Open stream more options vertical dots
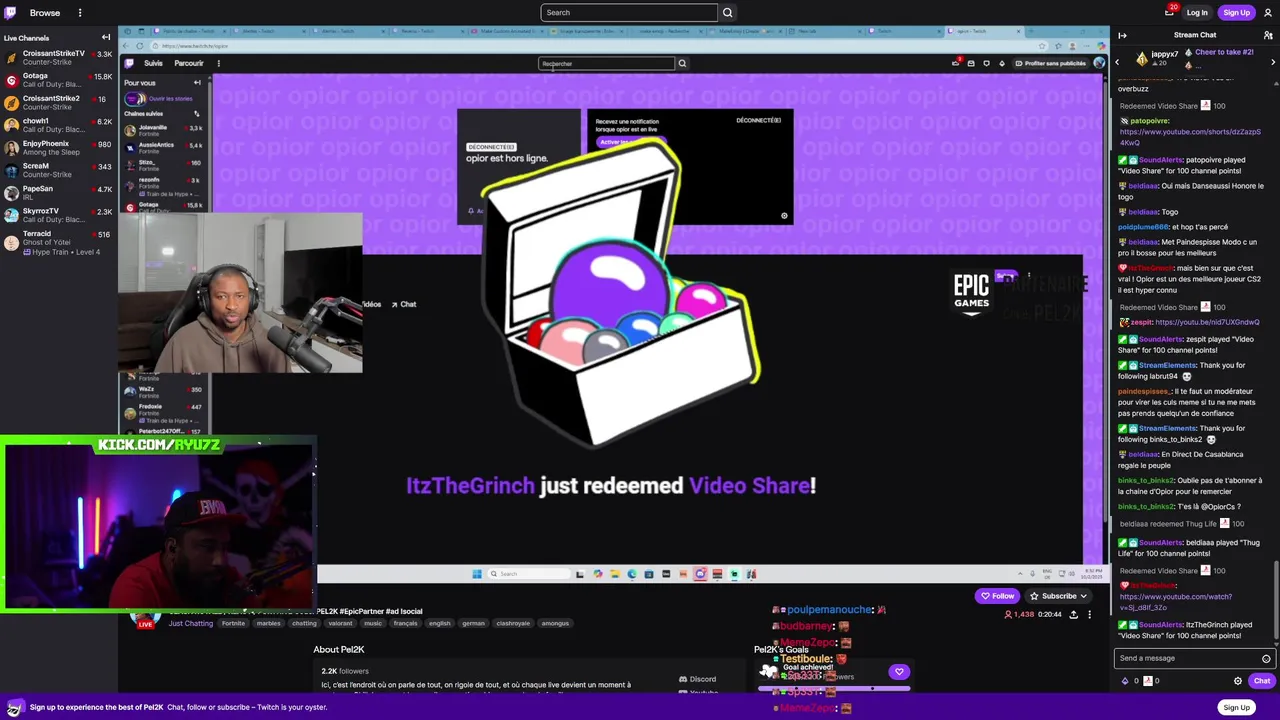 (x=1089, y=614)
